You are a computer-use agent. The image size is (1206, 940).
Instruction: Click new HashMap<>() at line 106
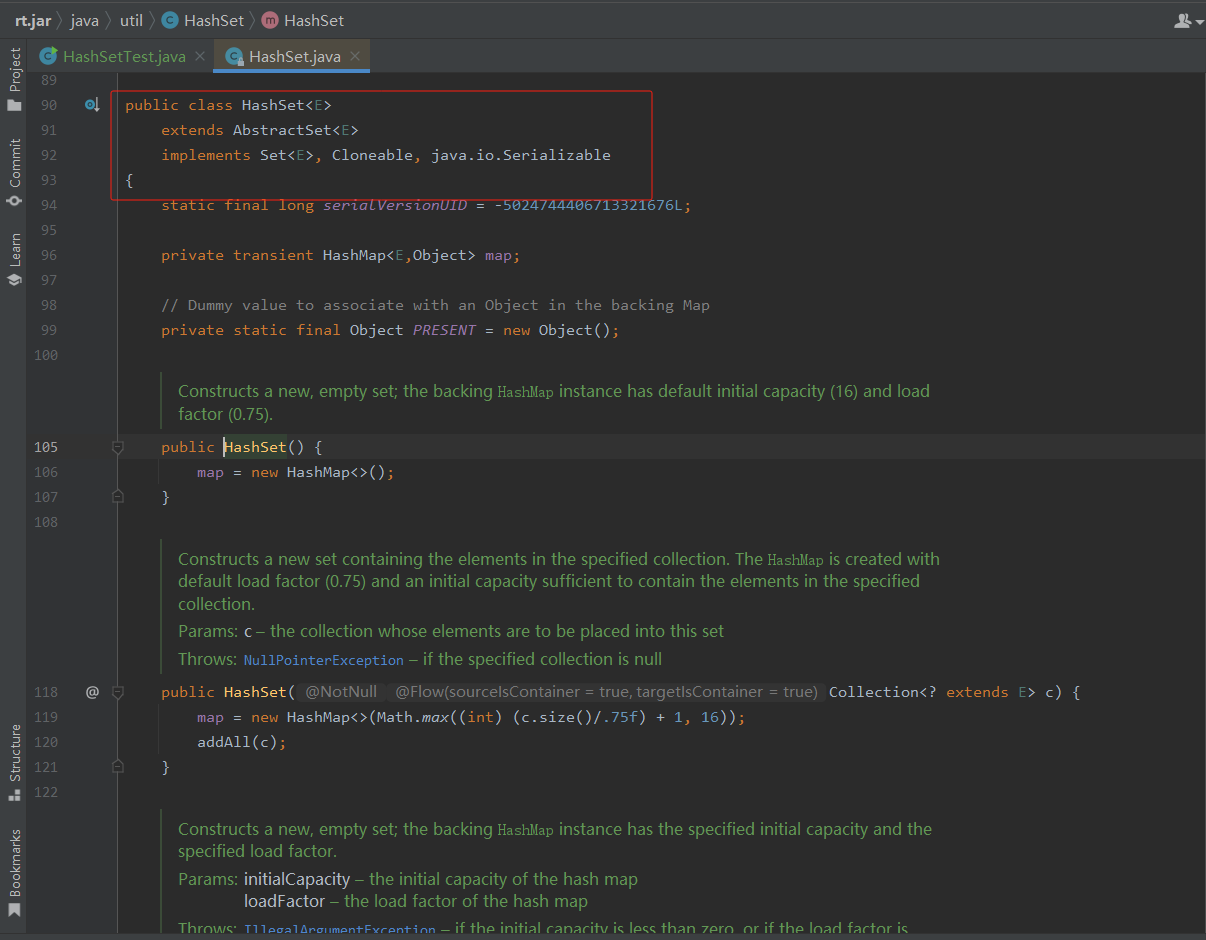pos(318,472)
